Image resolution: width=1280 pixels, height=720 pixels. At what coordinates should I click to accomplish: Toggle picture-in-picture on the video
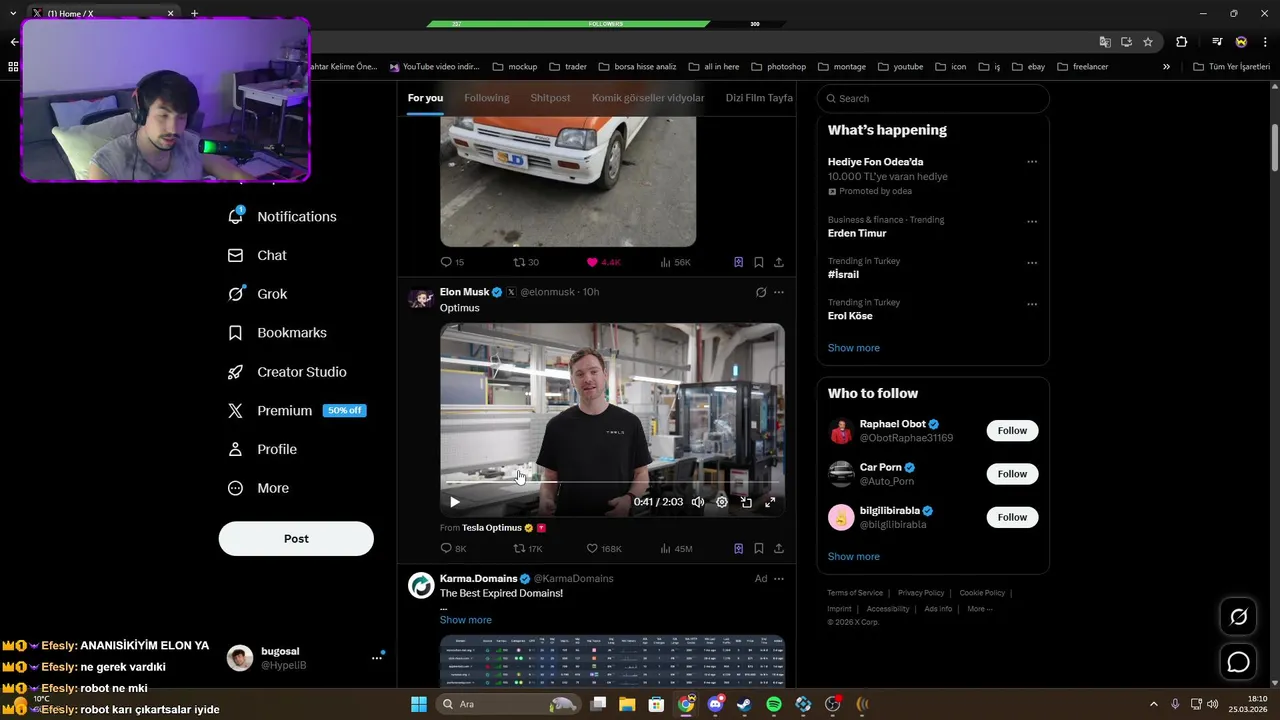[746, 502]
